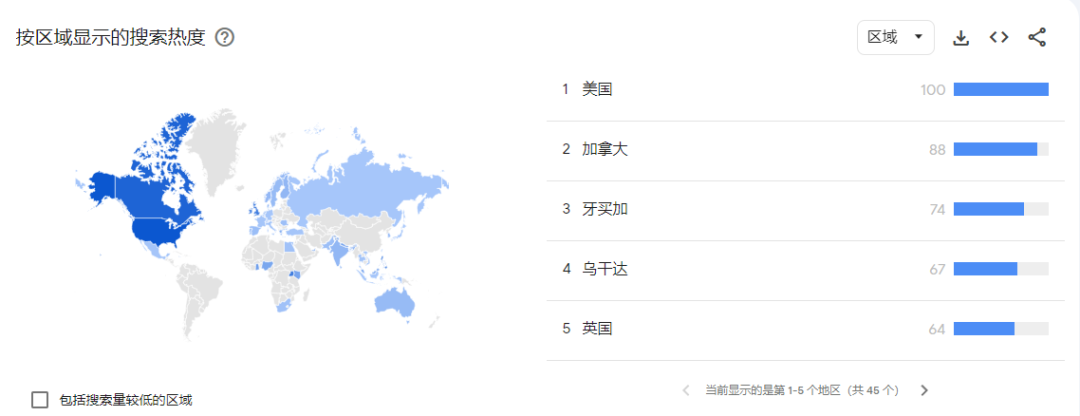The image size is (1080, 416).
Task: Enable 包括搜索量较低的区域 checkbox
Action: pyautogui.click(x=40, y=400)
